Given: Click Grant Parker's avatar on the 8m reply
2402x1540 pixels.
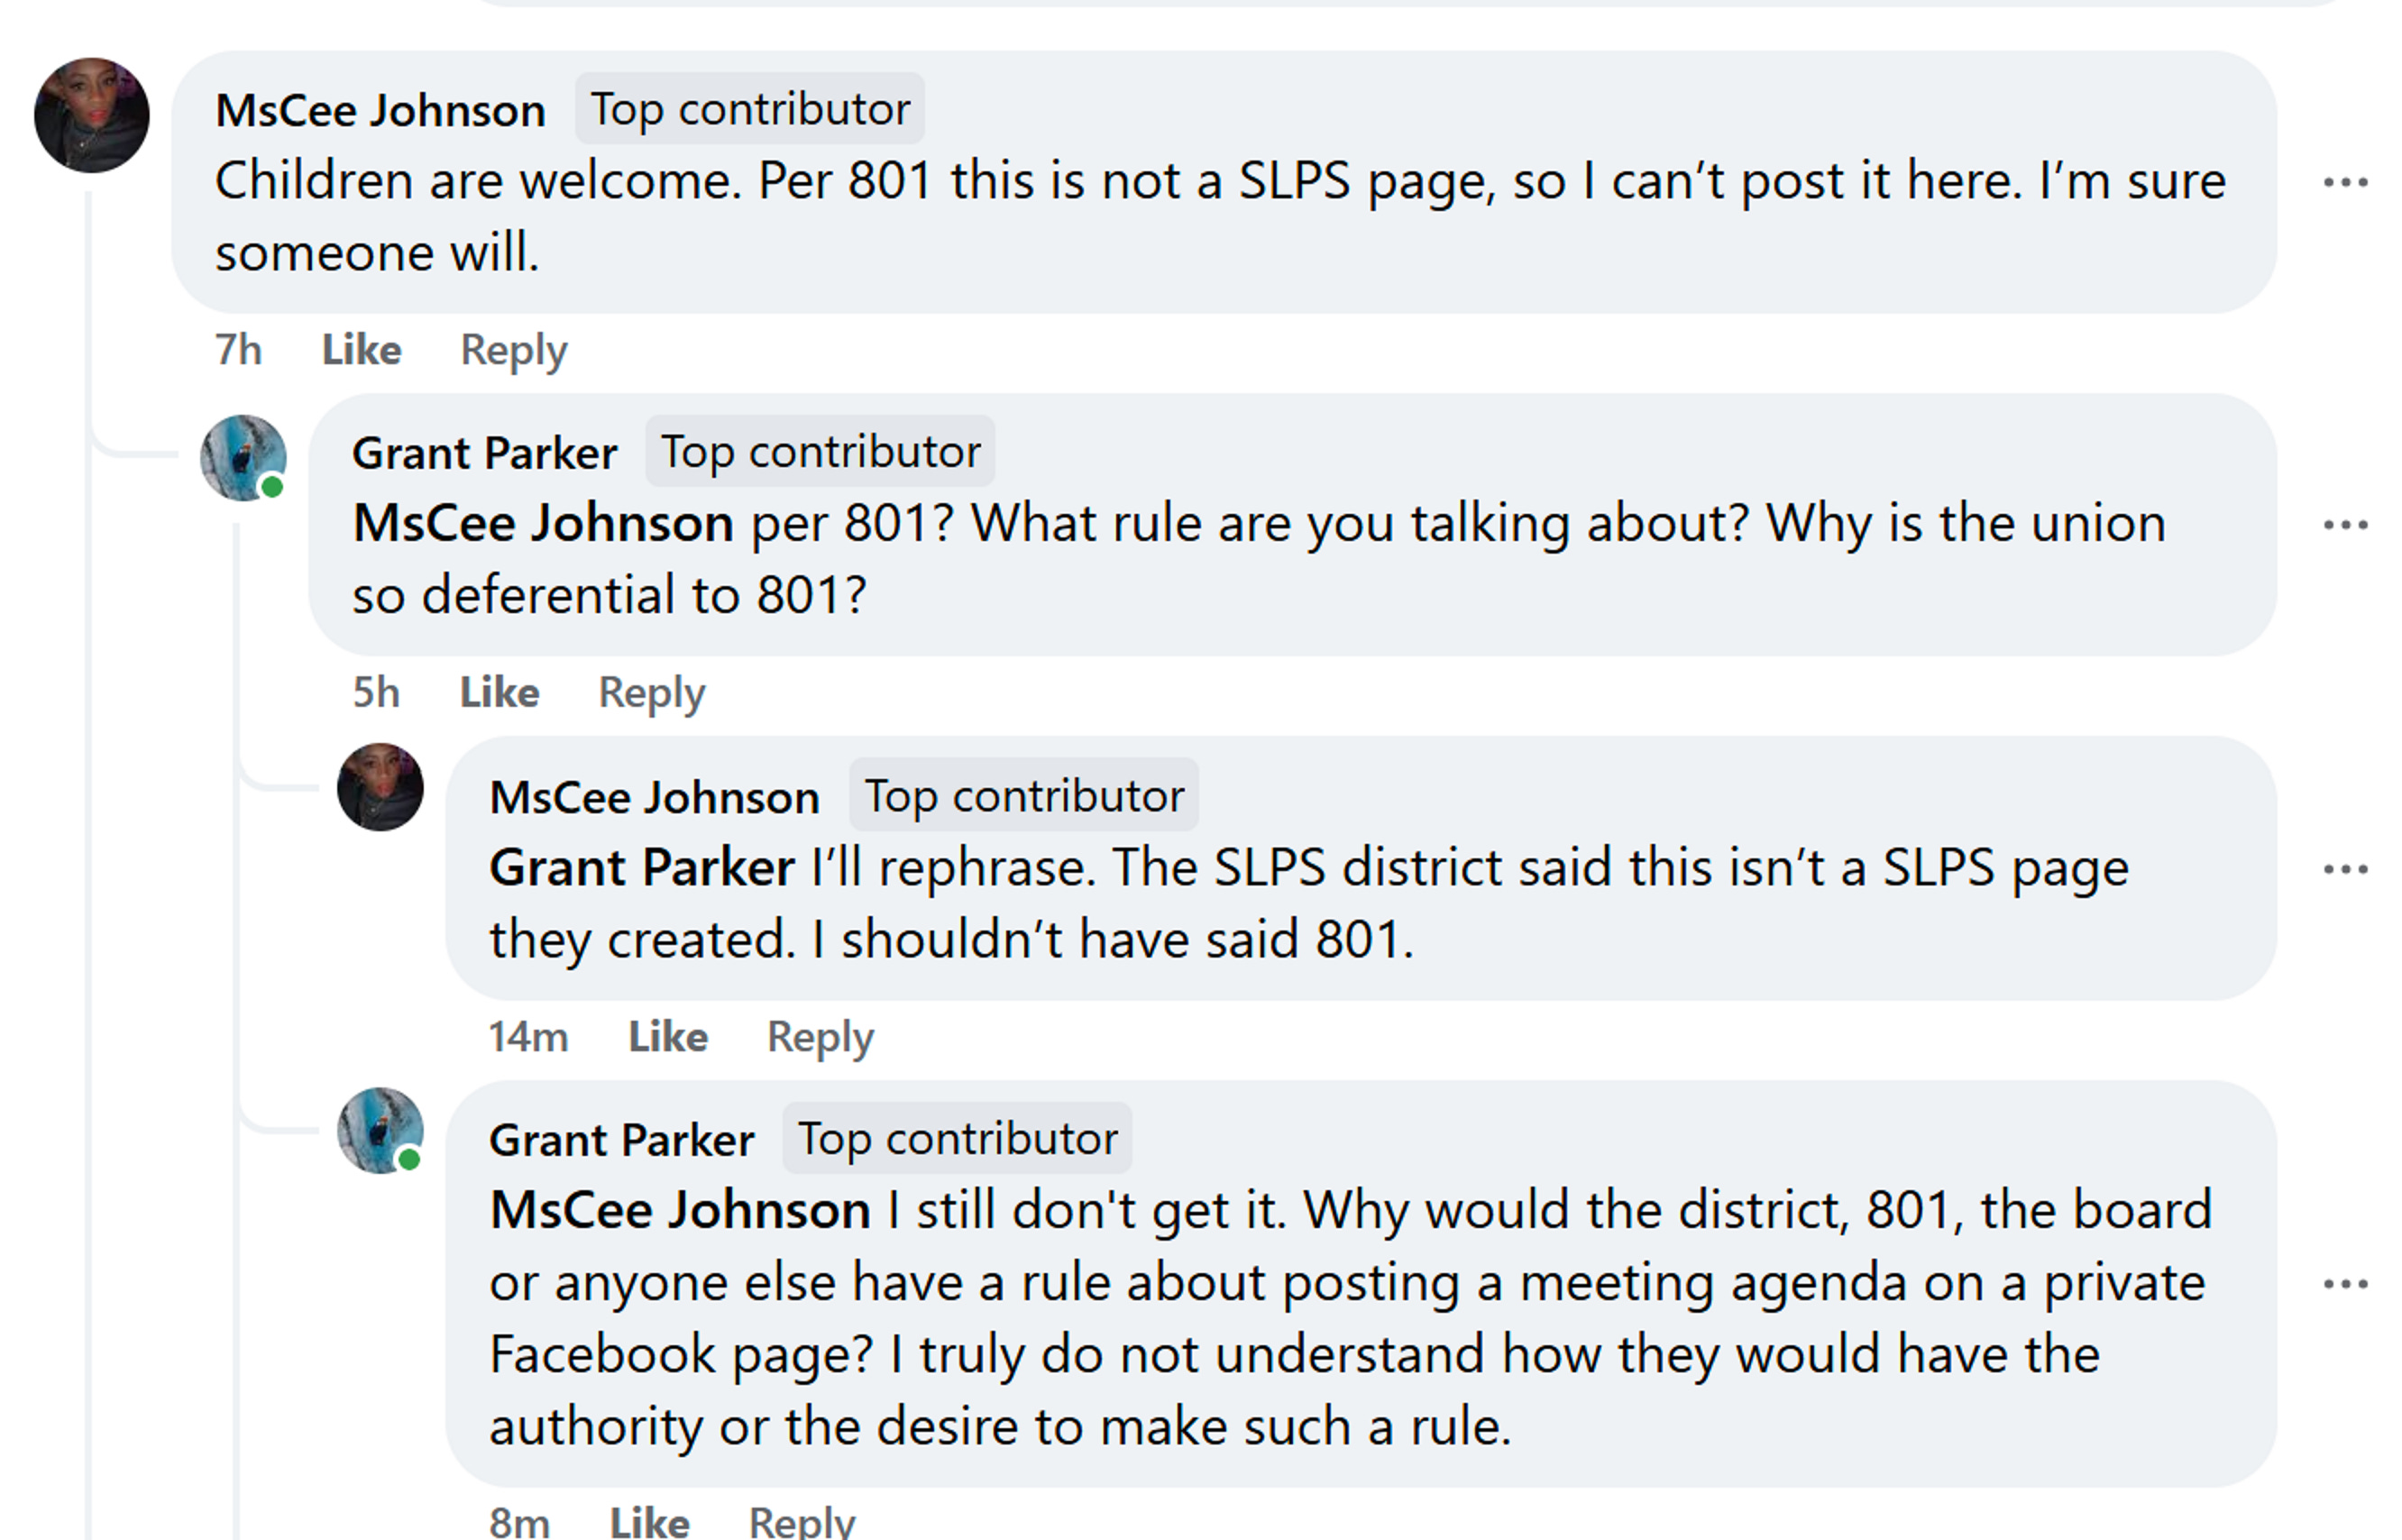Looking at the screenshot, I should tap(380, 1131).
